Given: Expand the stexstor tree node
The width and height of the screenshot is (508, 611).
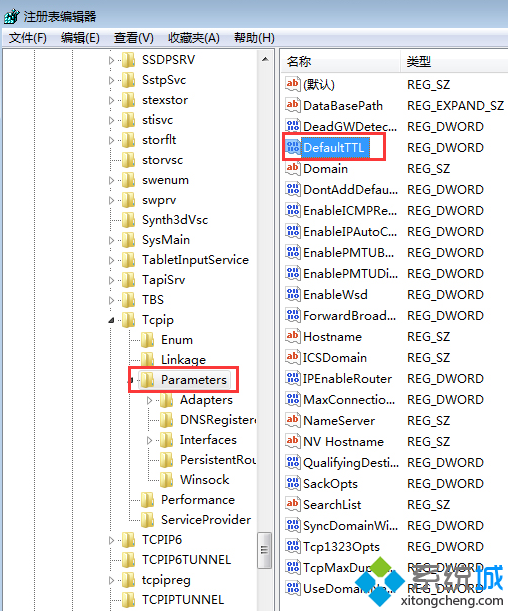Looking at the screenshot, I should point(111,101).
